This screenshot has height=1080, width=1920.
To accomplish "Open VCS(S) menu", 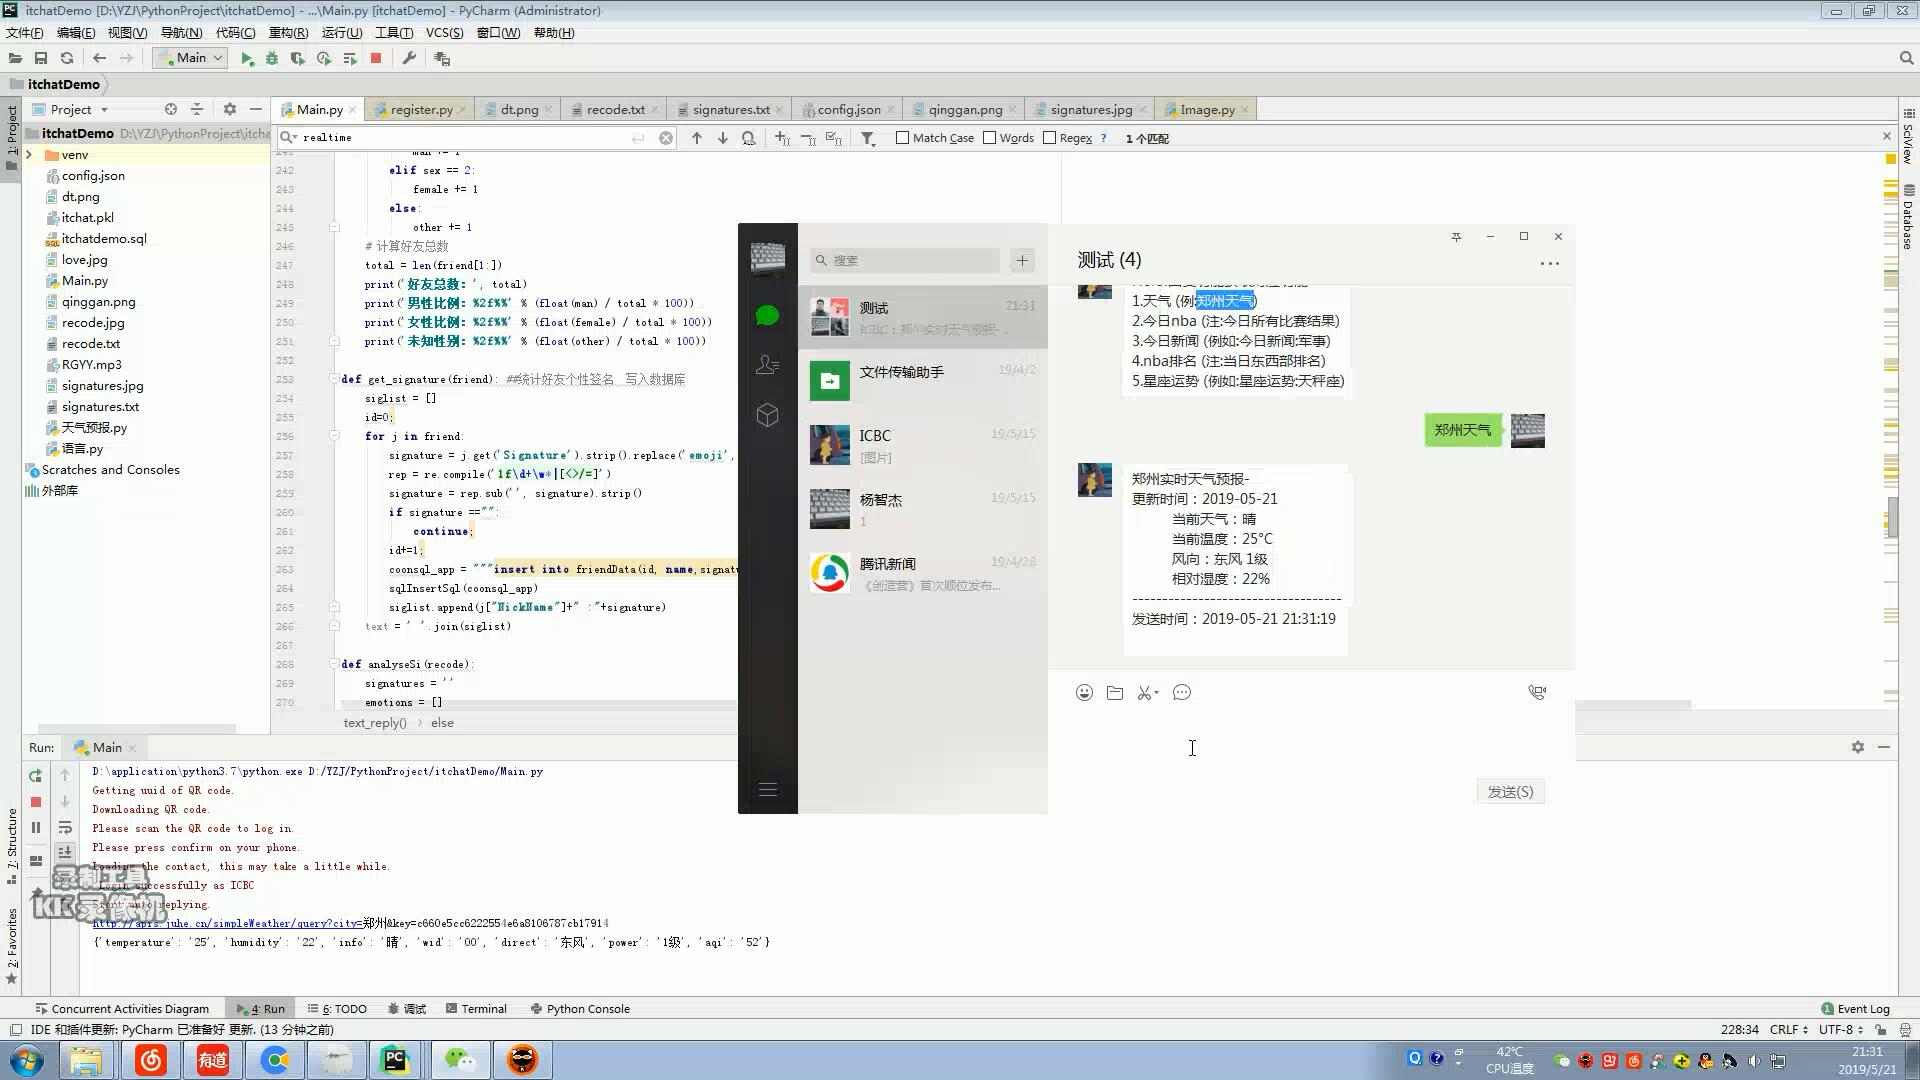I will point(444,33).
